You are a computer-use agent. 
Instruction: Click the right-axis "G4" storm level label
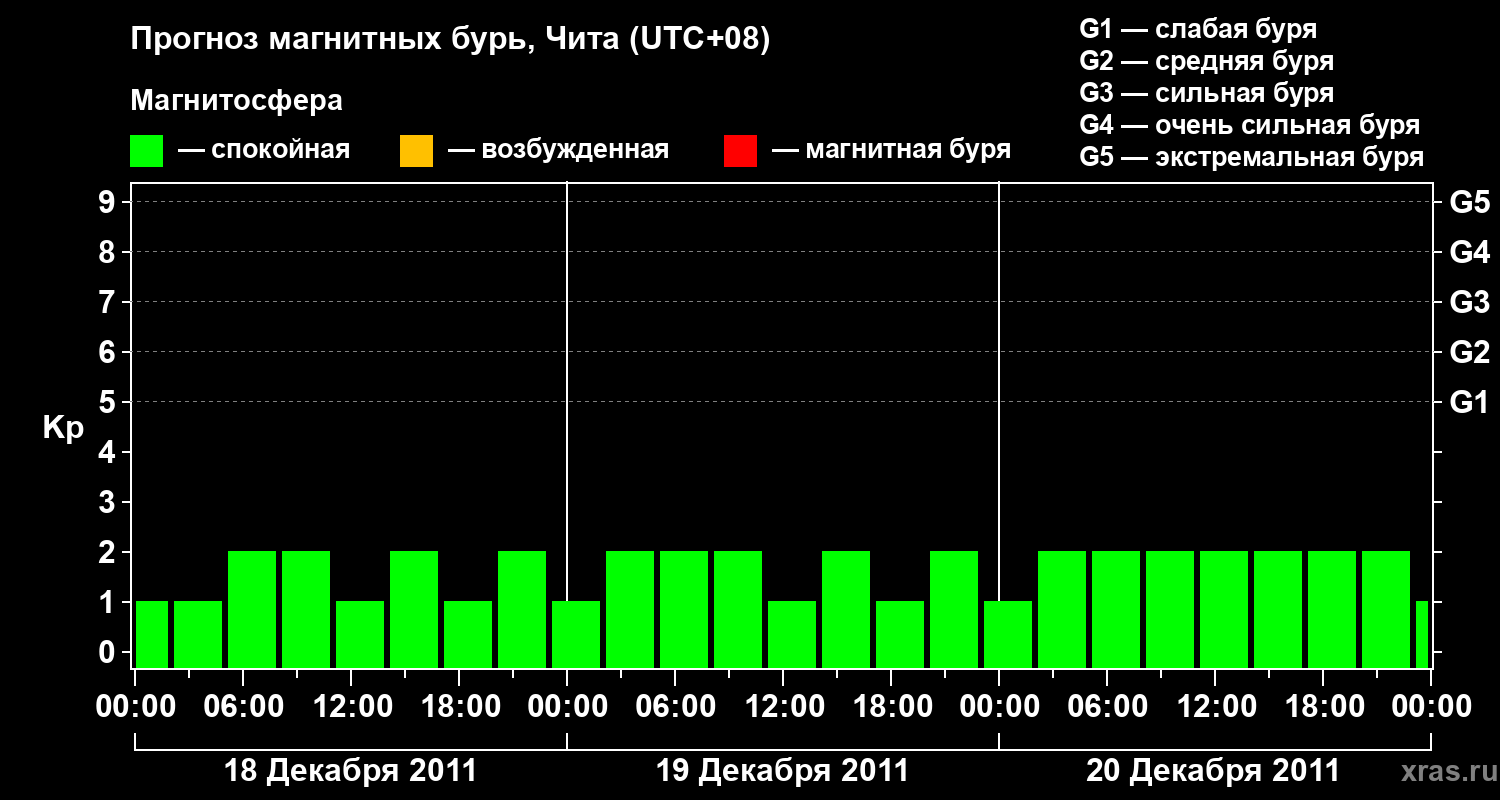pos(1469,252)
